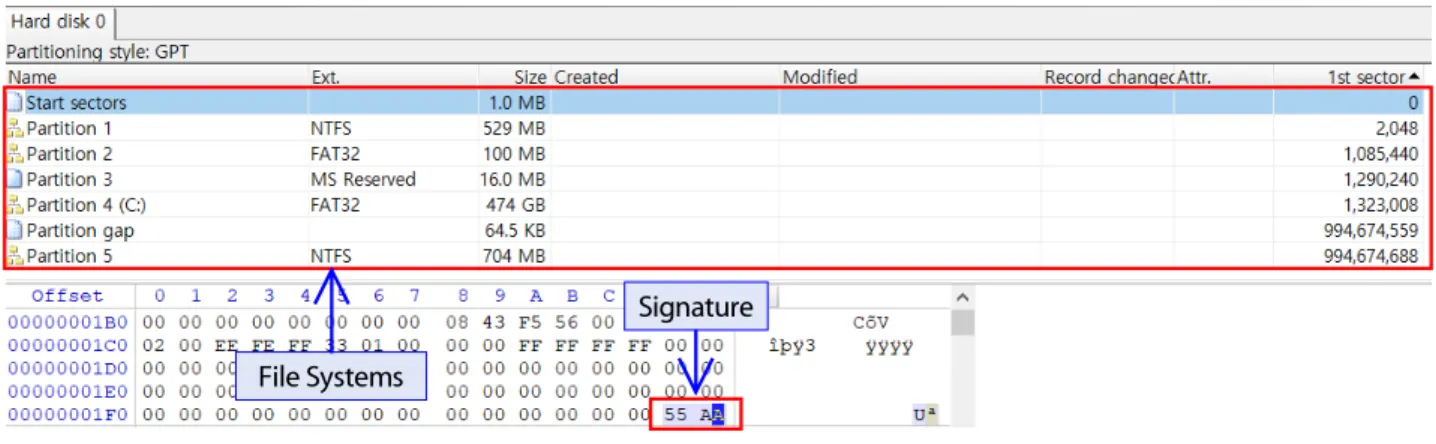The image size is (1436, 444).
Task: Click hex byte 43 in row 1B0
Action: click(494, 322)
